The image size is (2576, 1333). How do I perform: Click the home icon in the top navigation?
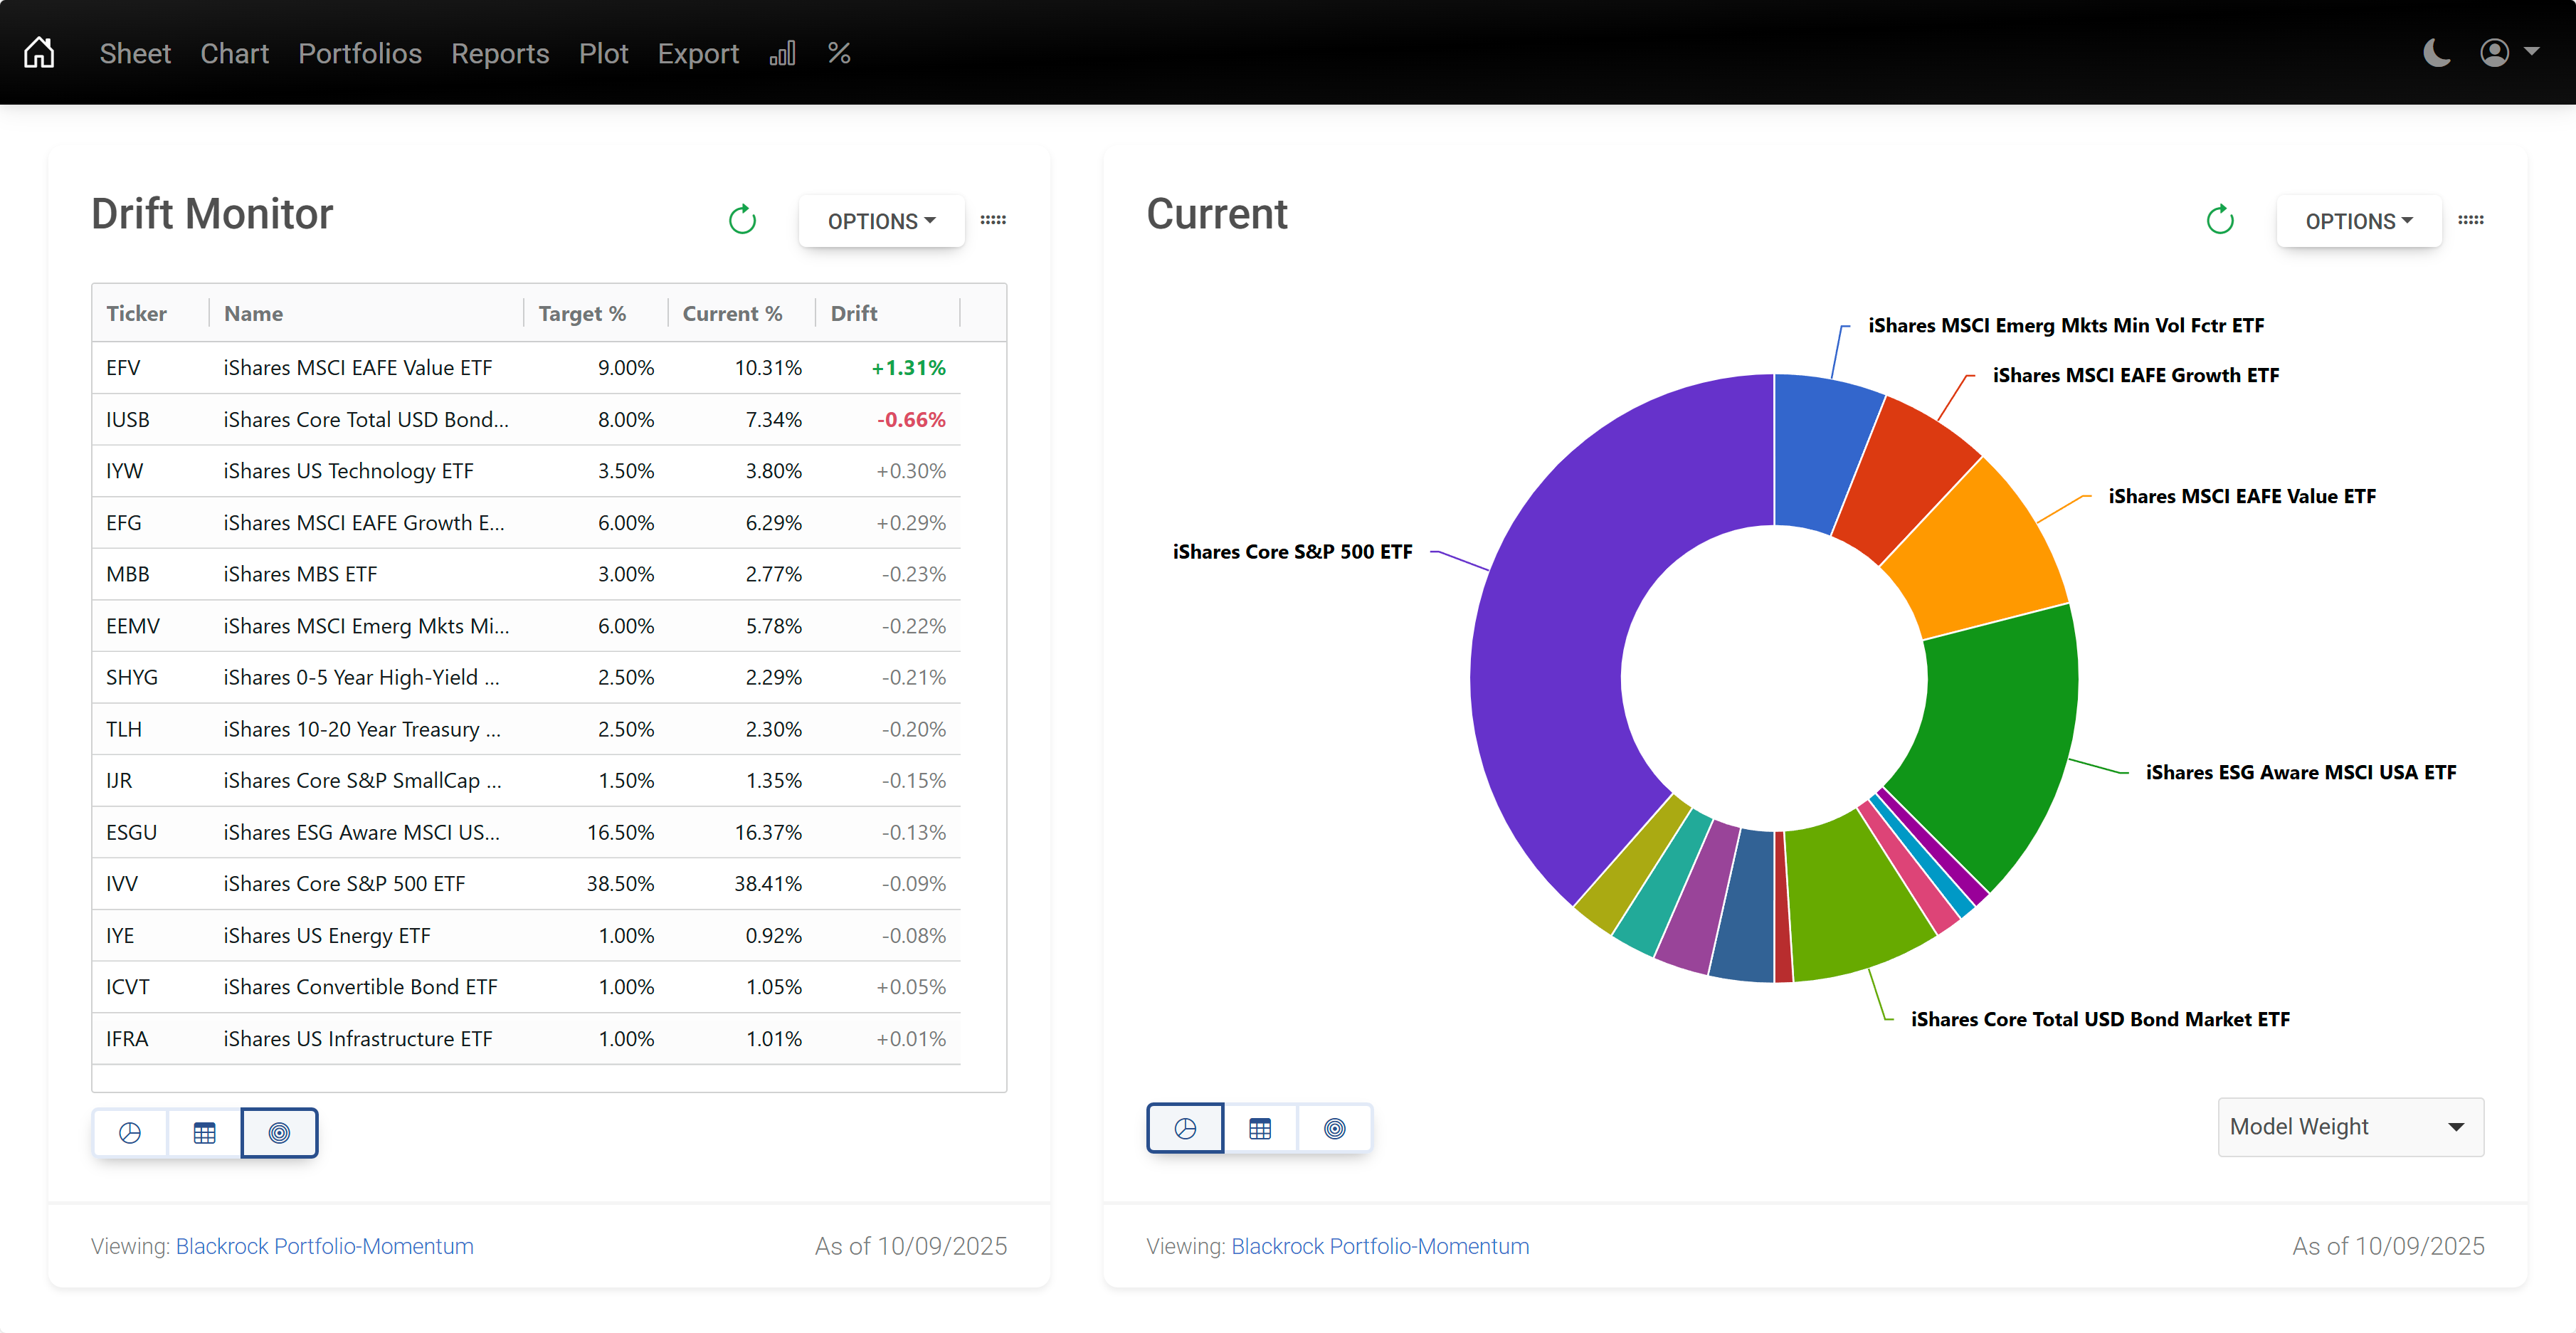[39, 52]
